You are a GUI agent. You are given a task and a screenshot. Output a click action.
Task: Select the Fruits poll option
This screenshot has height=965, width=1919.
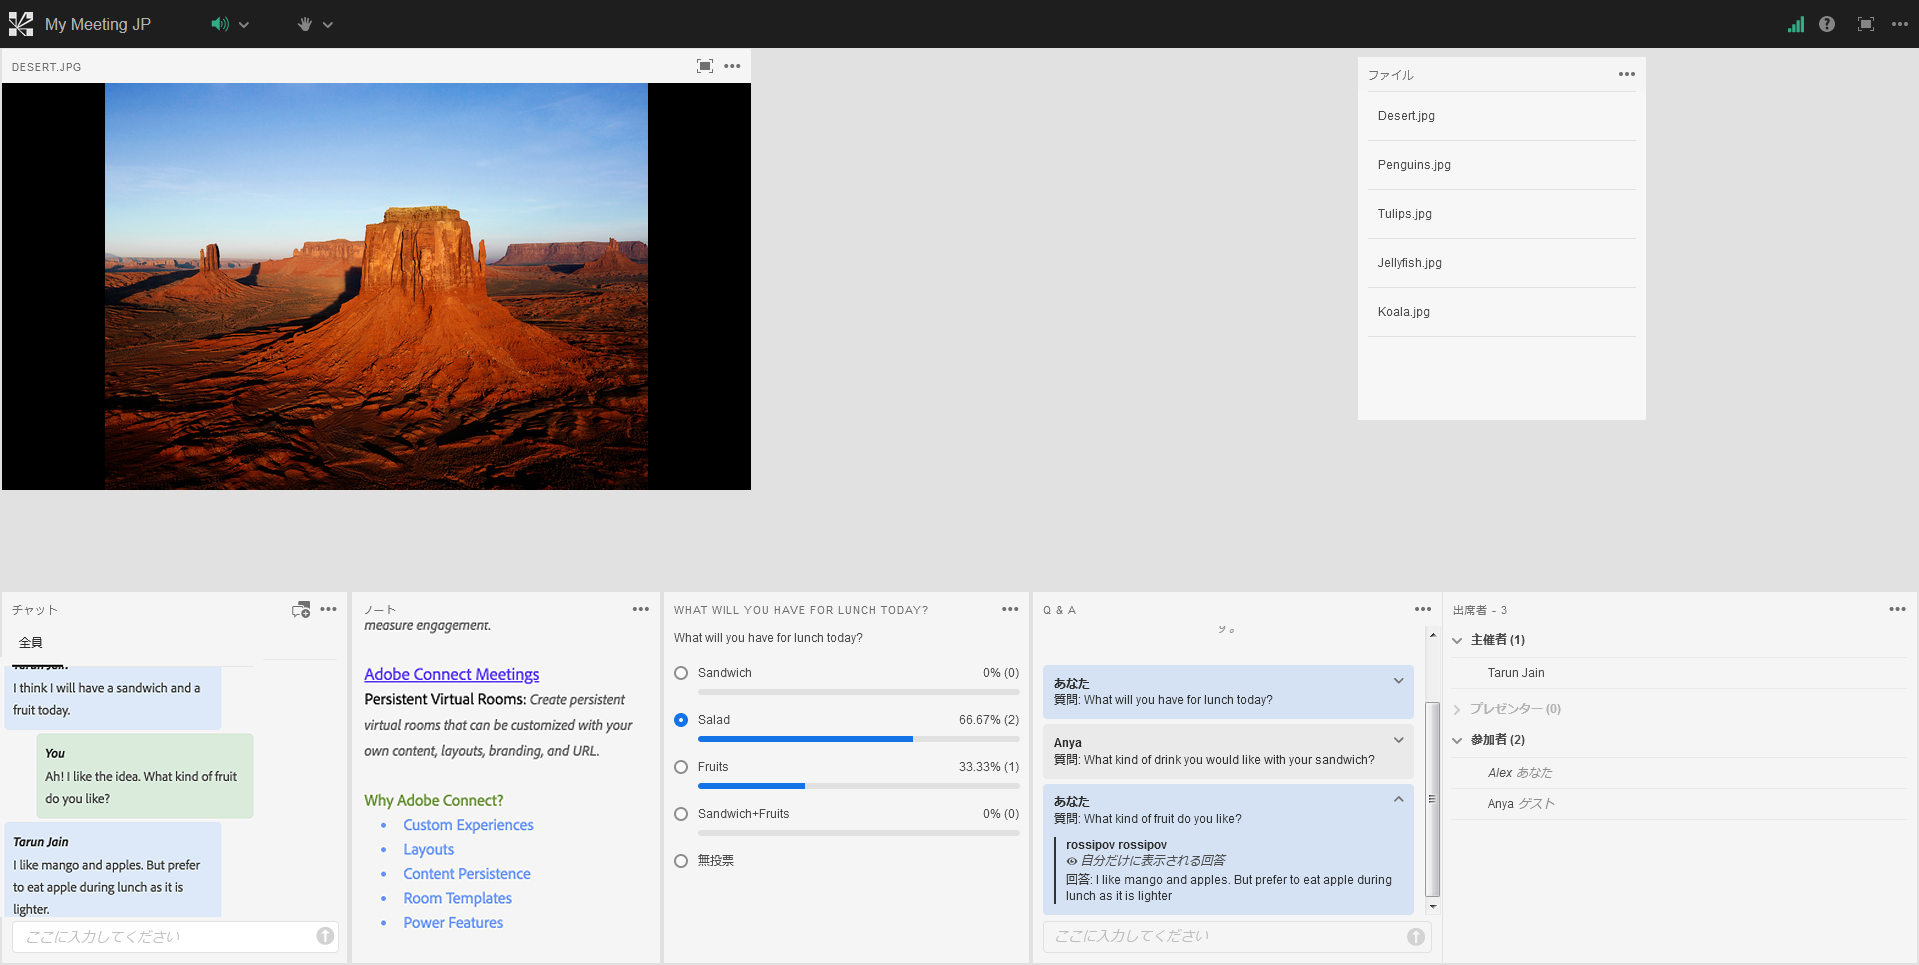click(x=681, y=767)
